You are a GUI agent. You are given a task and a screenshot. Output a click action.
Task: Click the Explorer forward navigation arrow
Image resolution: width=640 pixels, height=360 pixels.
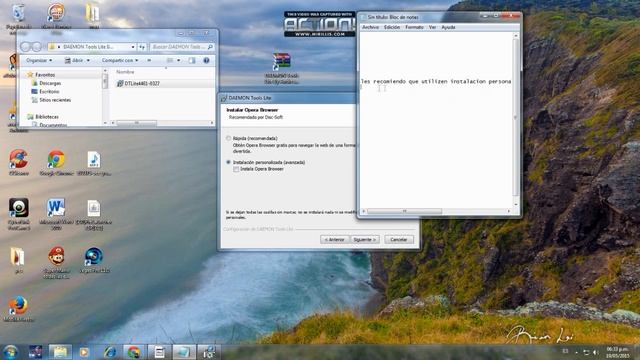pos(37,47)
